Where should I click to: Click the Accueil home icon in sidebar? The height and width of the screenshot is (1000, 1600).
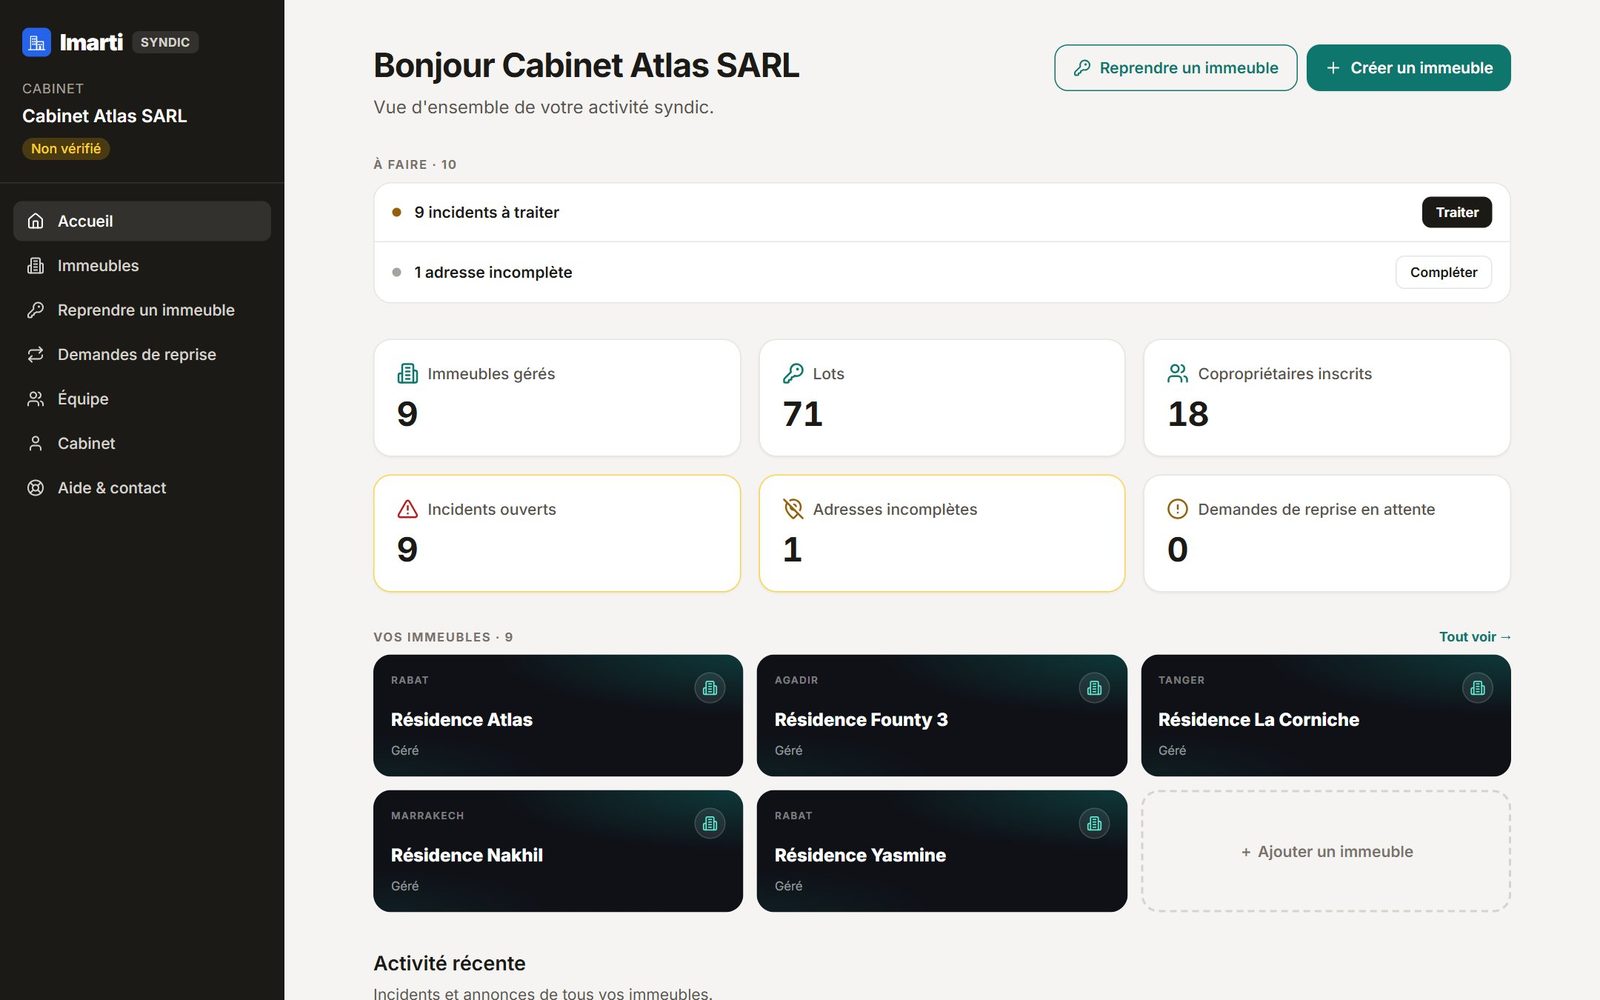coord(36,221)
